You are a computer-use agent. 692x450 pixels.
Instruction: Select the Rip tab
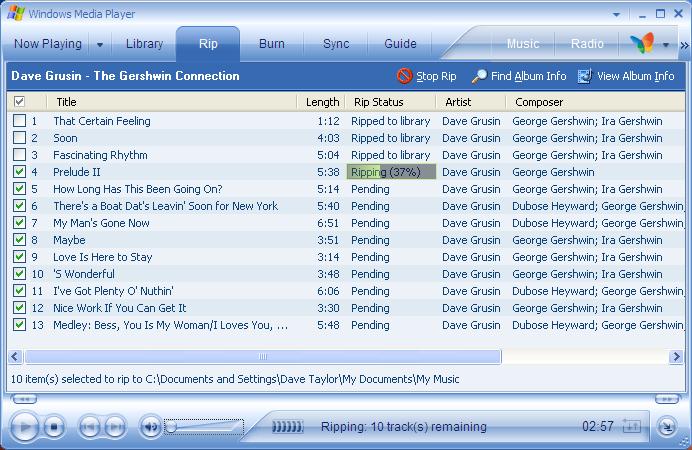pos(208,44)
